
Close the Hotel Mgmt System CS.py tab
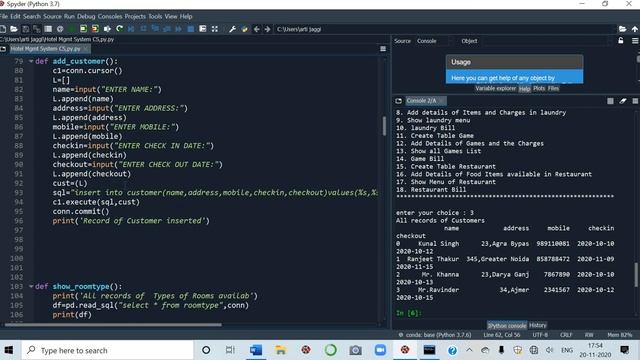[x=85, y=49]
